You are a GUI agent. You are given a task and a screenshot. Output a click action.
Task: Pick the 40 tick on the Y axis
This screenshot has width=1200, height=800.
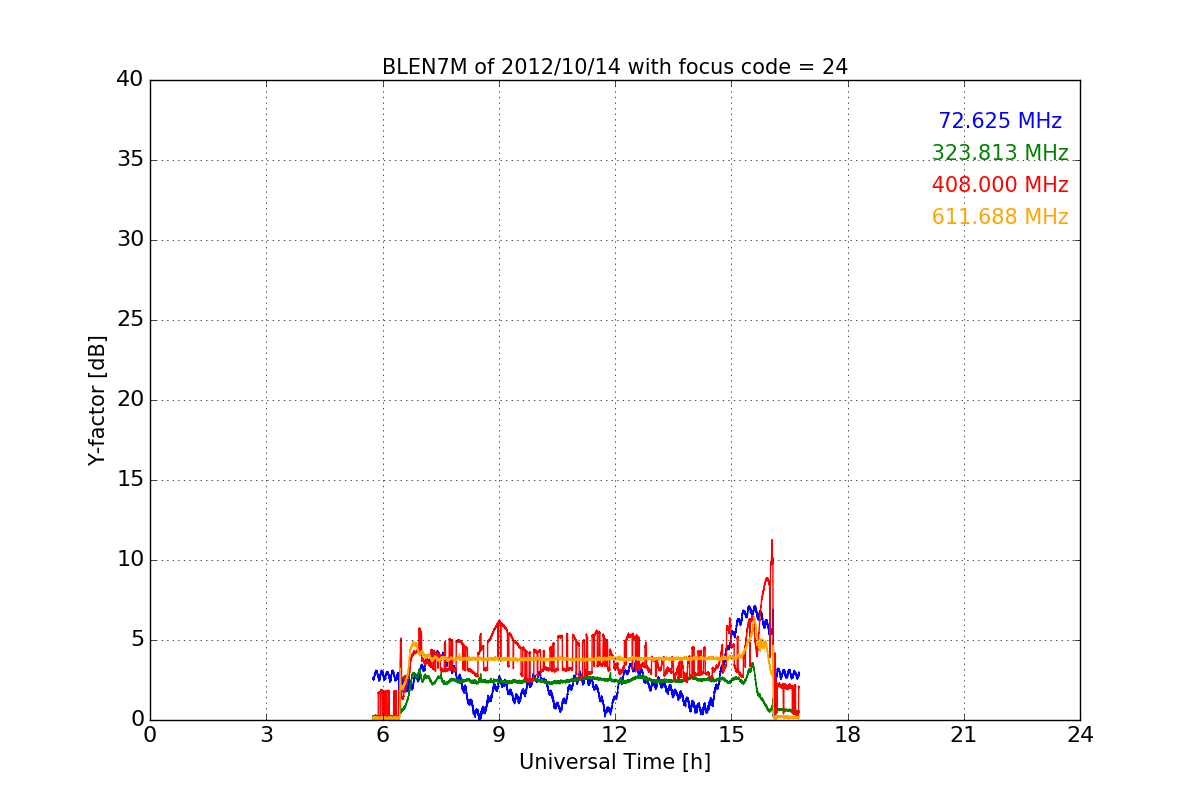[x=130, y=80]
